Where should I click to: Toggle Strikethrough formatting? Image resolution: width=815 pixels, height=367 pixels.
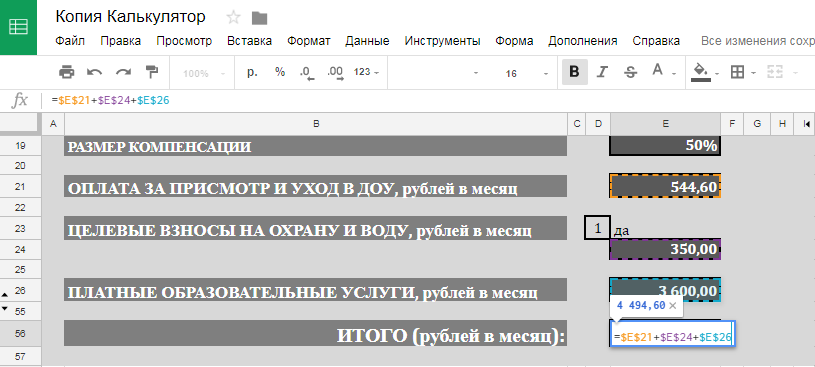pyautogui.click(x=630, y=72)
